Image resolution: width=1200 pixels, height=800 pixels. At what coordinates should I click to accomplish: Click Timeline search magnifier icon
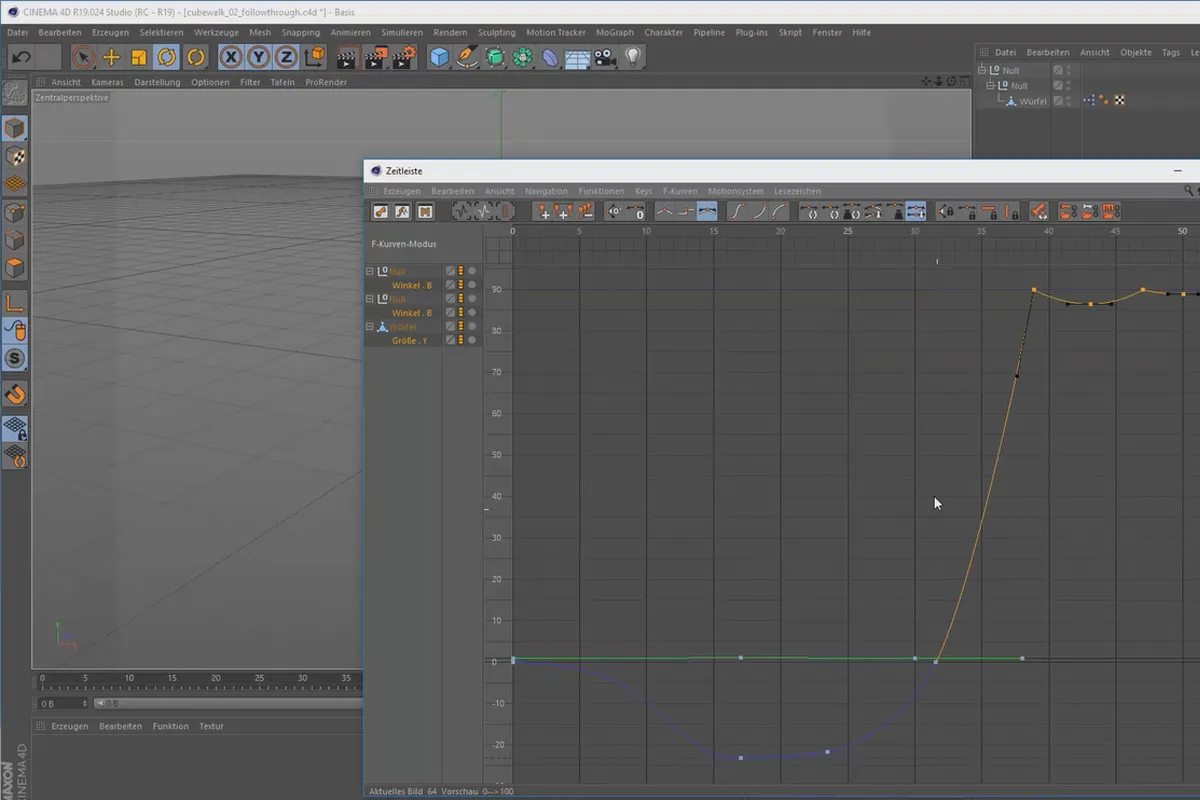point(1189,190)
